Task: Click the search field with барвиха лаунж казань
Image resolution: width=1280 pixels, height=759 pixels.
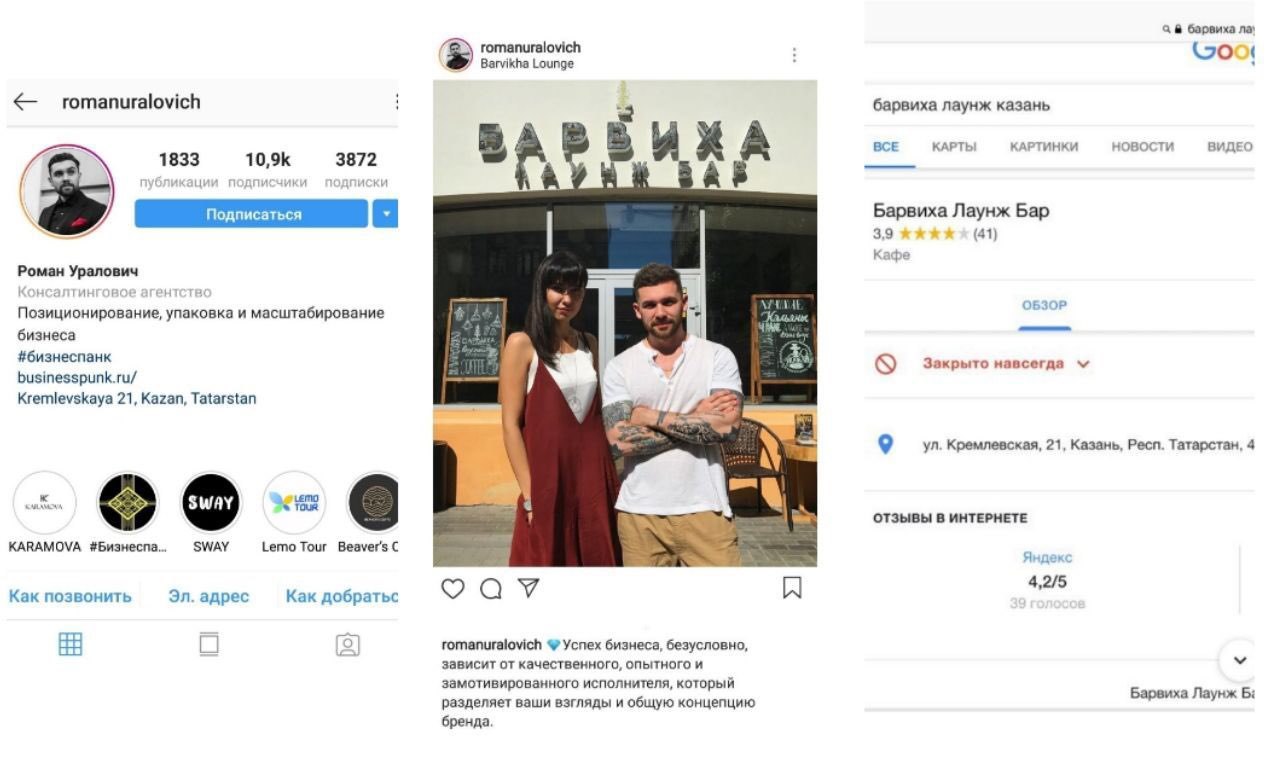Action: pyautogui.click(x=1059, y=105)
